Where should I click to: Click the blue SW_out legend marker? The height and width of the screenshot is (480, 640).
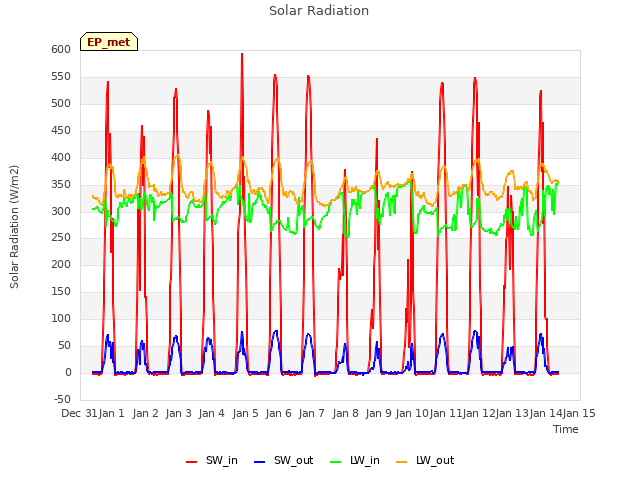(259, 462)
